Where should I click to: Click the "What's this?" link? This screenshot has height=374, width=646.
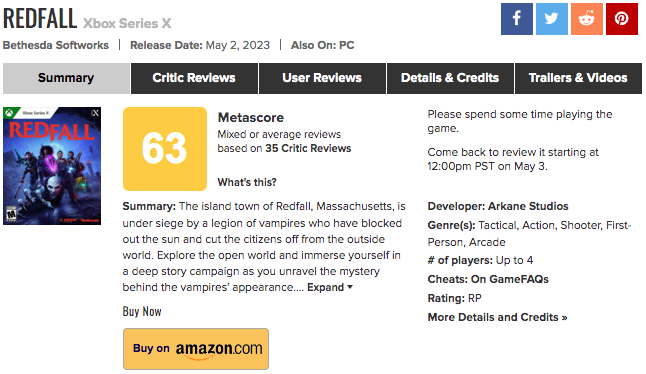click(247, 182)
